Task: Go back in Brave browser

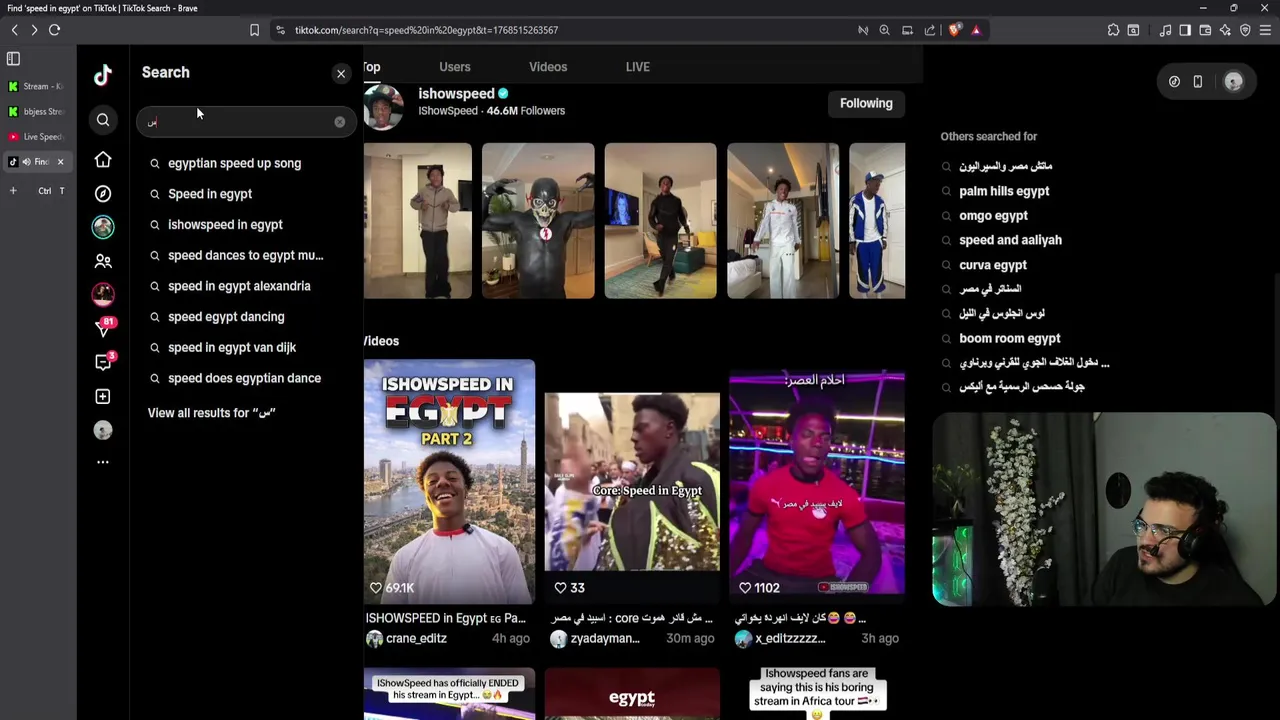Action: coord(14,30)
